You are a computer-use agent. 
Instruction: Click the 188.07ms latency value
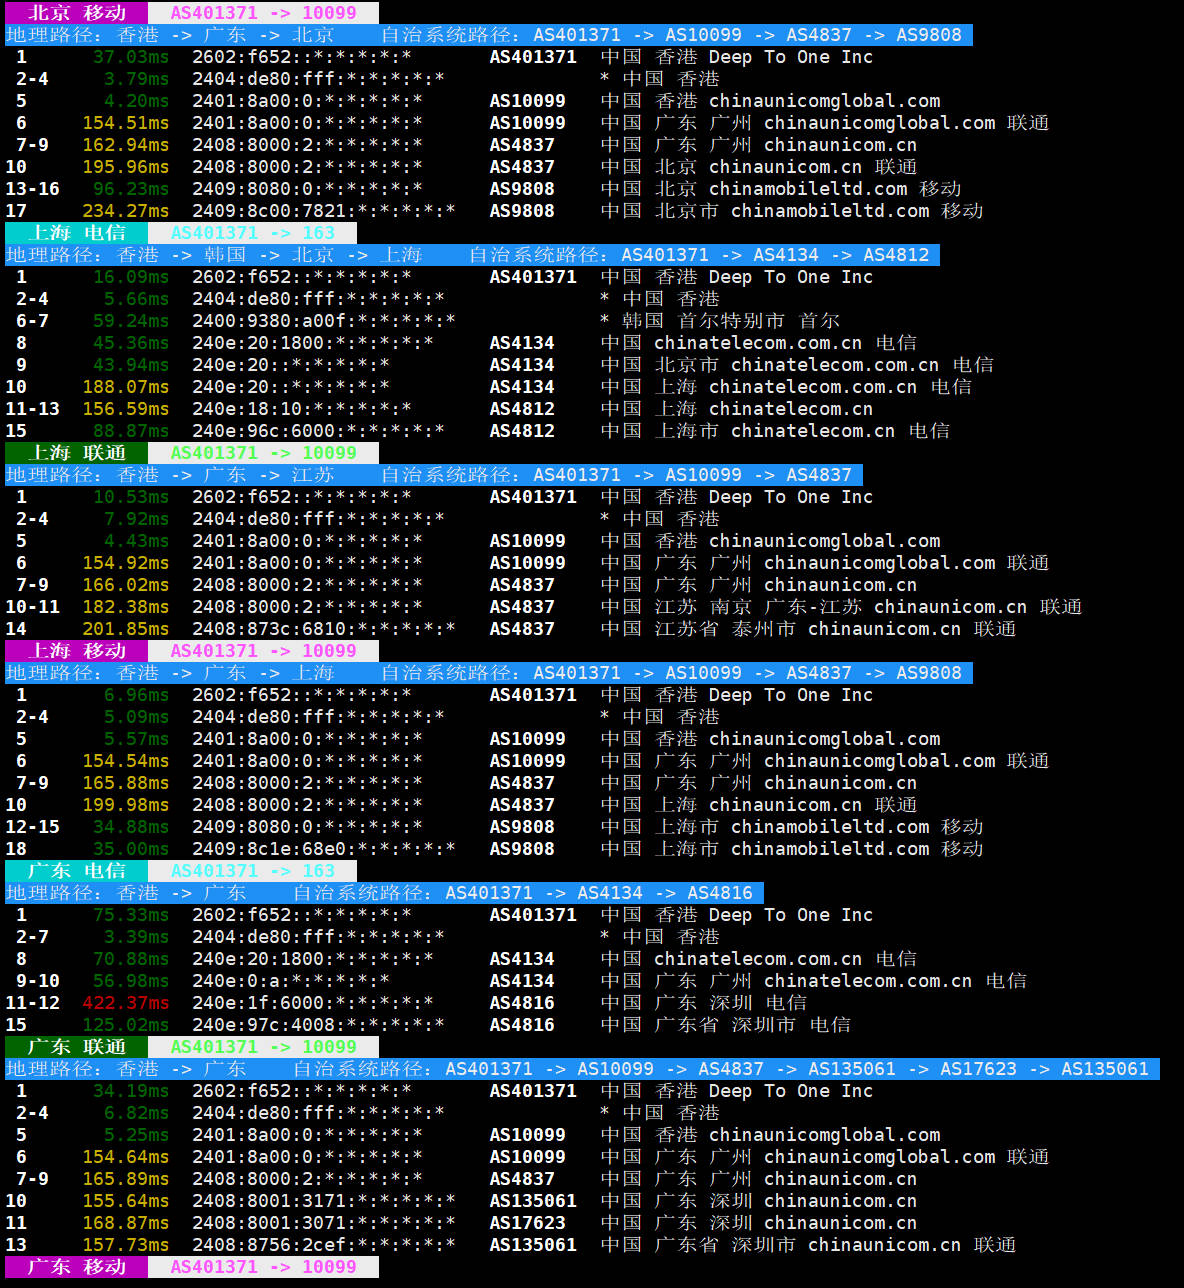click(125, 387)
